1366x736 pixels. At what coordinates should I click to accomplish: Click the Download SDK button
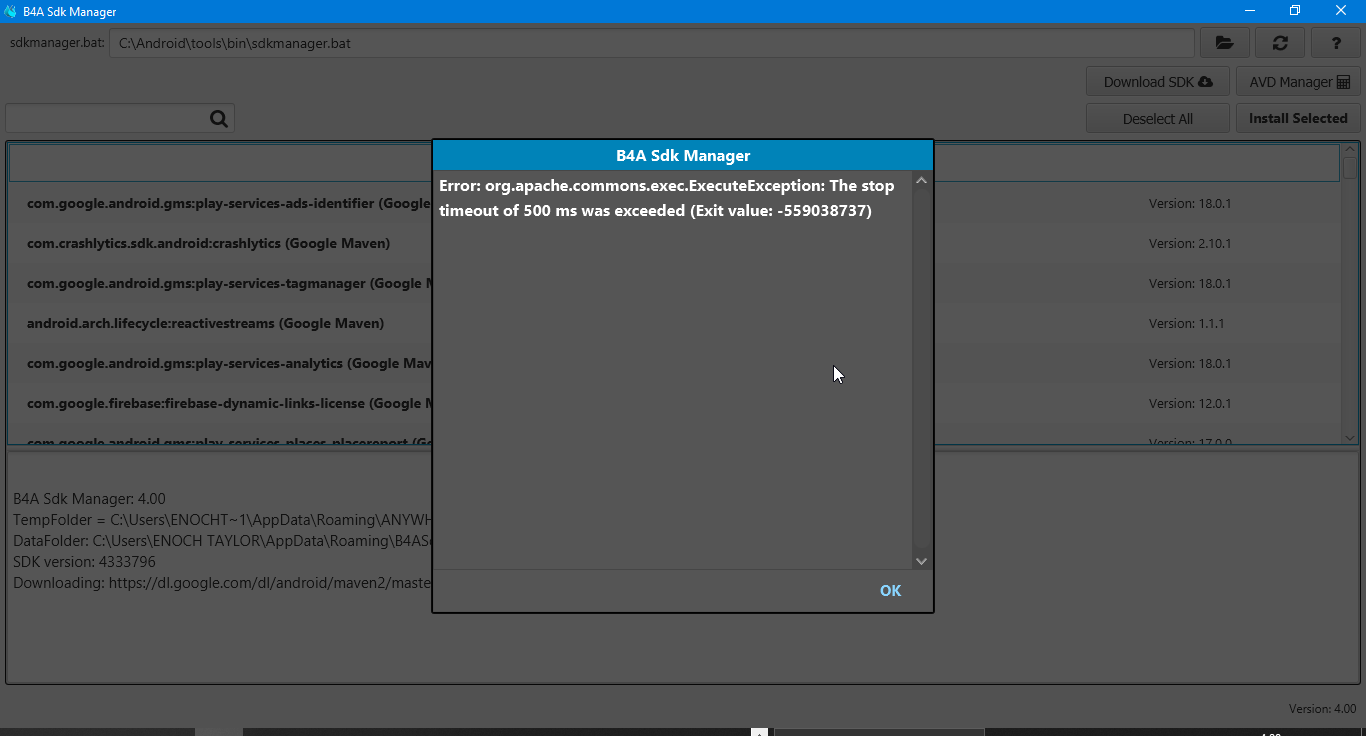click(1158, 82)
